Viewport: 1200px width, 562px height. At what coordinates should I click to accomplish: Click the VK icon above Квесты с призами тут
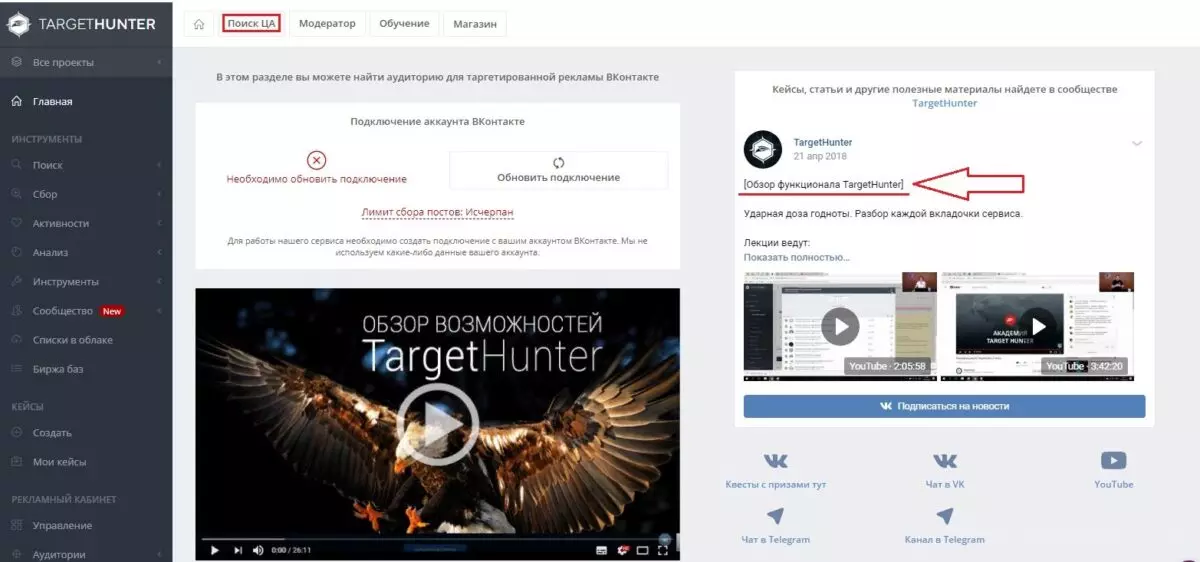(775, 461)
